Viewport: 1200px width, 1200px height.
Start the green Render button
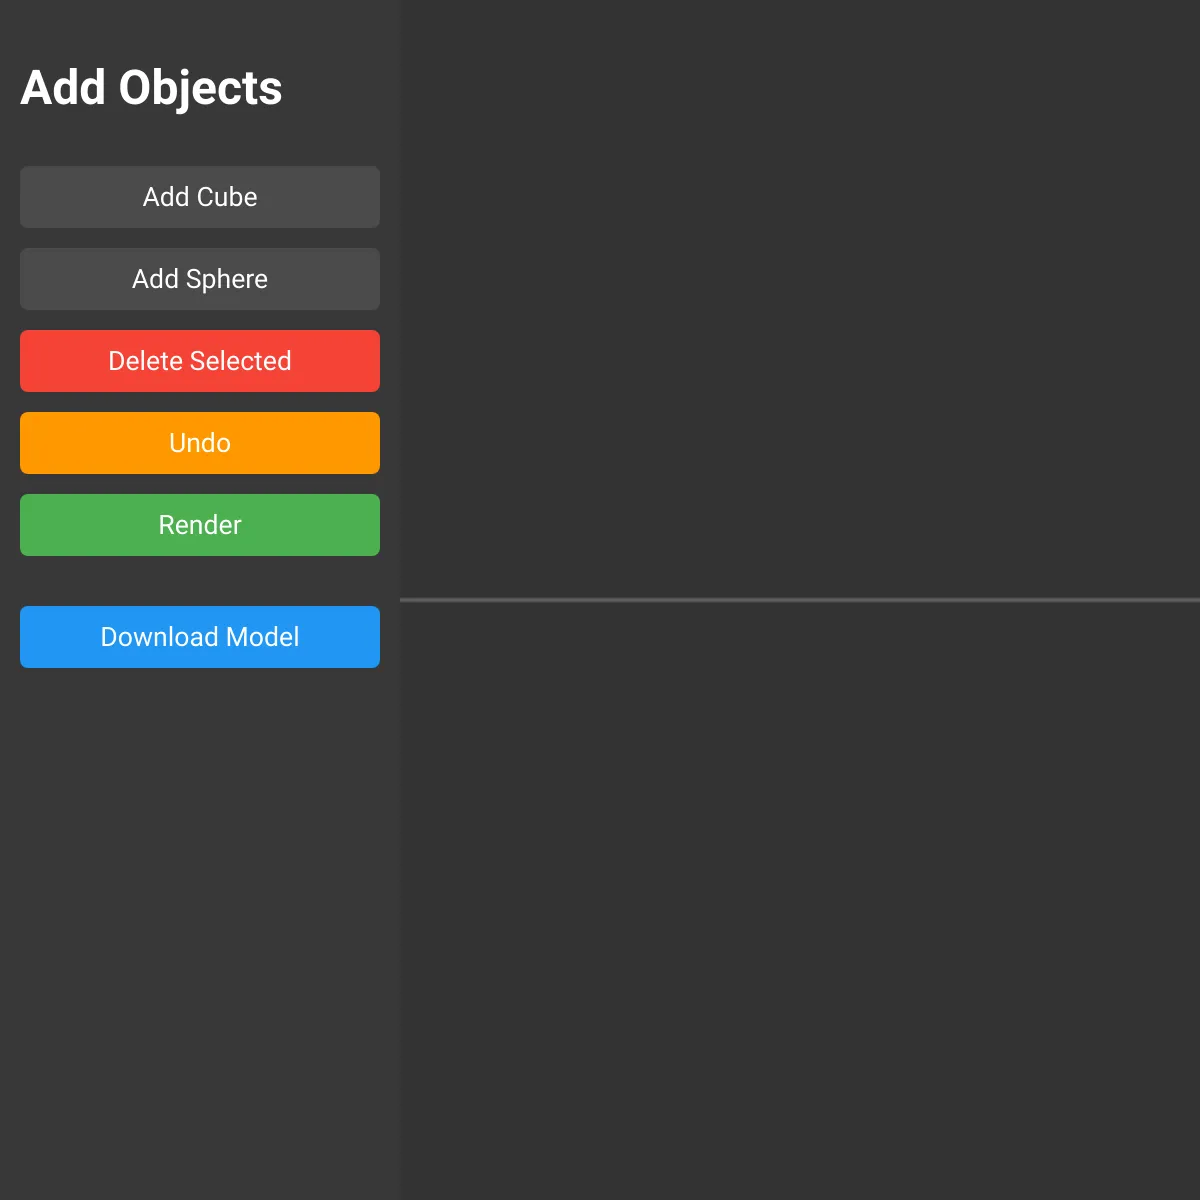tap(200, 525)
